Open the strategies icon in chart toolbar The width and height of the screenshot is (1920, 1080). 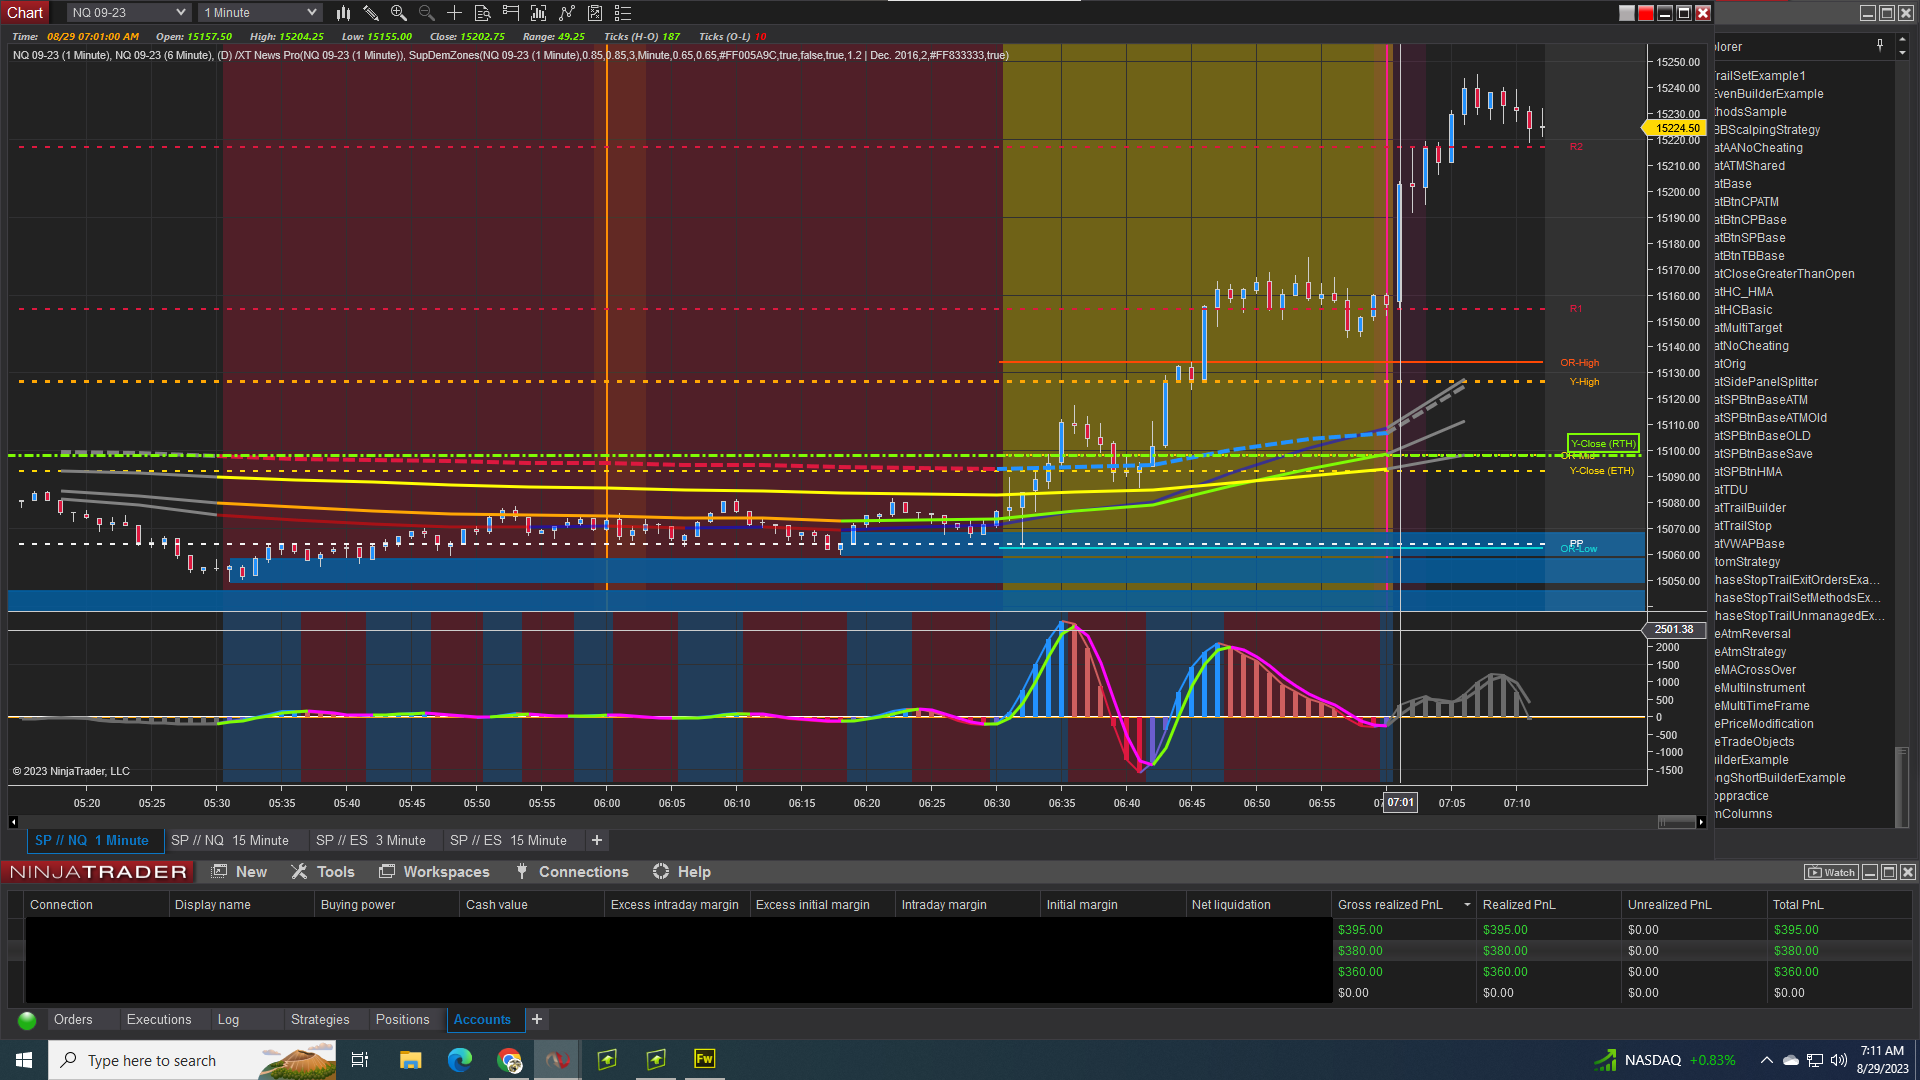tap(595, 13)
